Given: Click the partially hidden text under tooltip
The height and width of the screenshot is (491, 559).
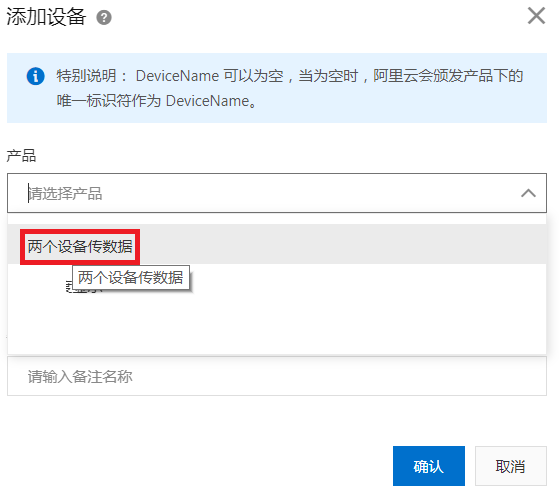Looking at the screenshot, I should coord(84,288).
